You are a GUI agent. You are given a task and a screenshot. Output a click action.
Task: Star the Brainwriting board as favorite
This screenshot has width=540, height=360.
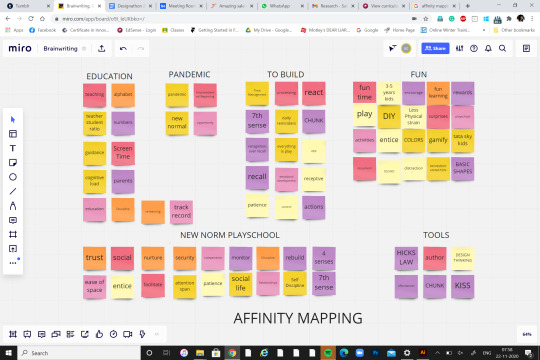coord(84,49)
